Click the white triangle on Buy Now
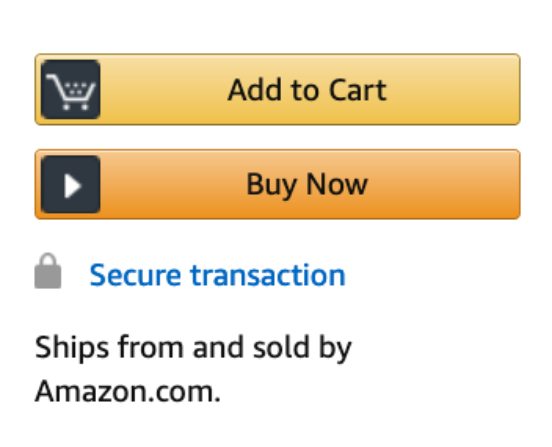 point(73,185)
